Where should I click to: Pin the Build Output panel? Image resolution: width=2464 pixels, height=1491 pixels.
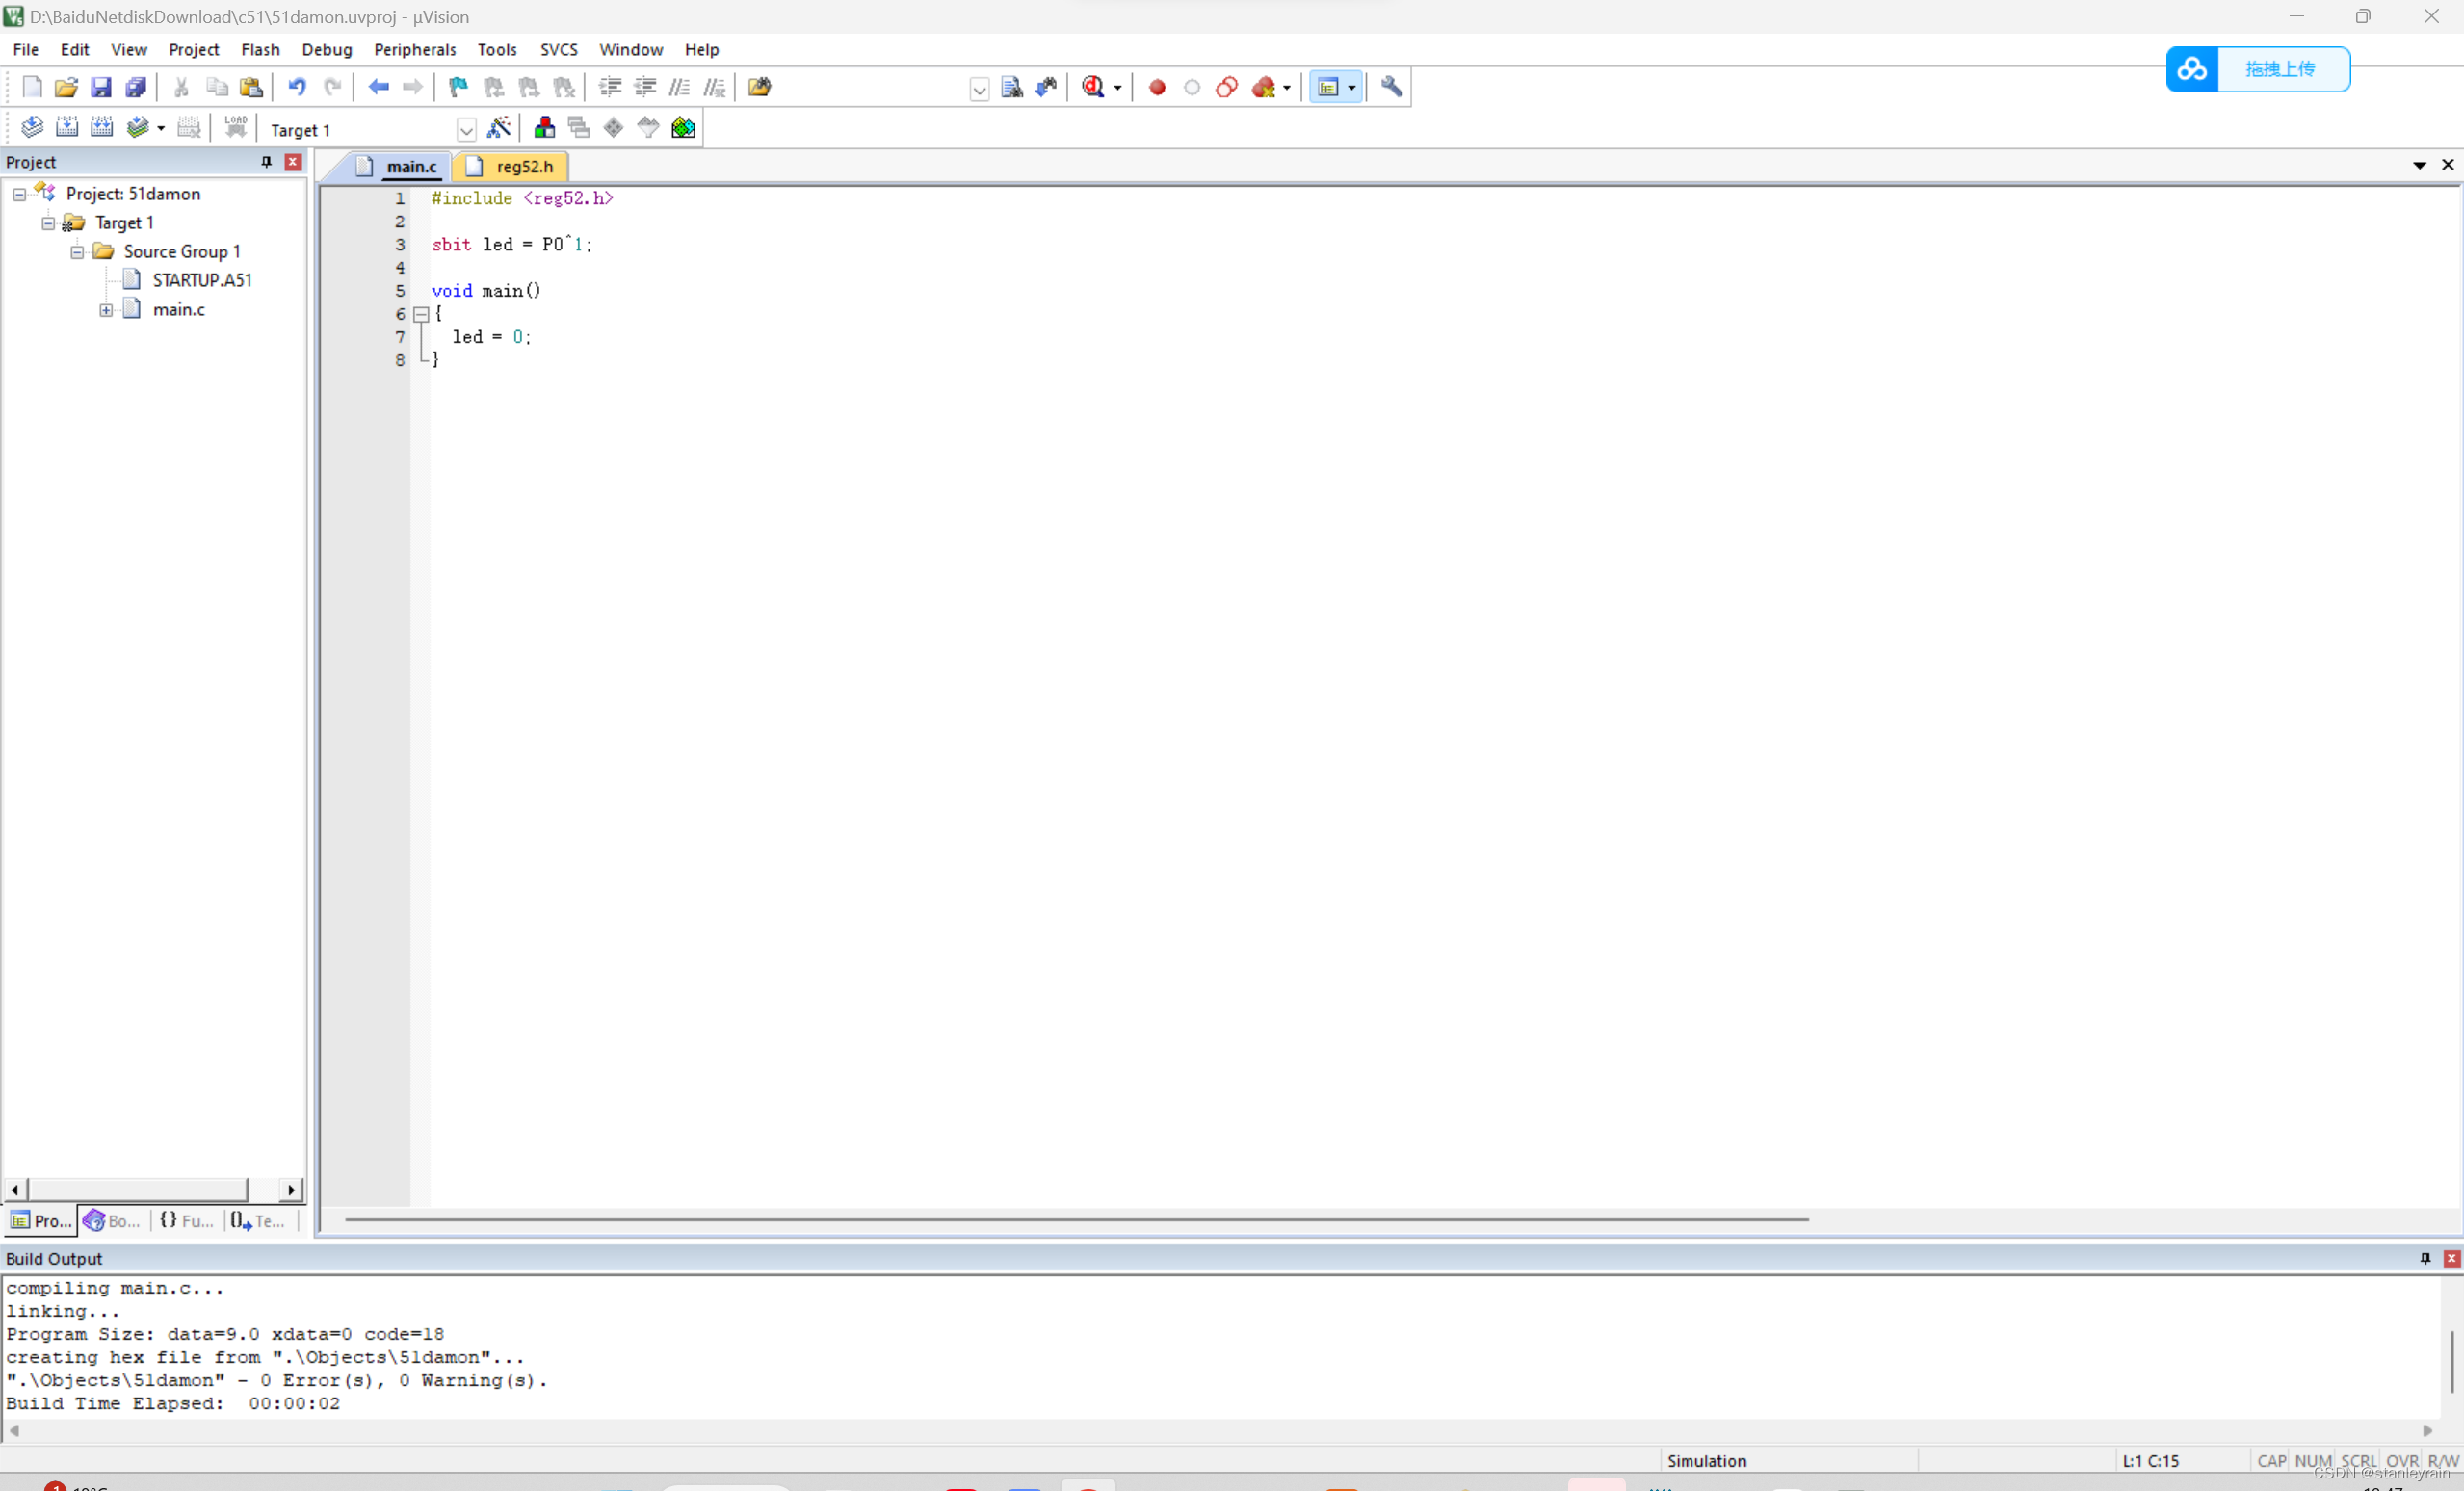point(2425,1258)
